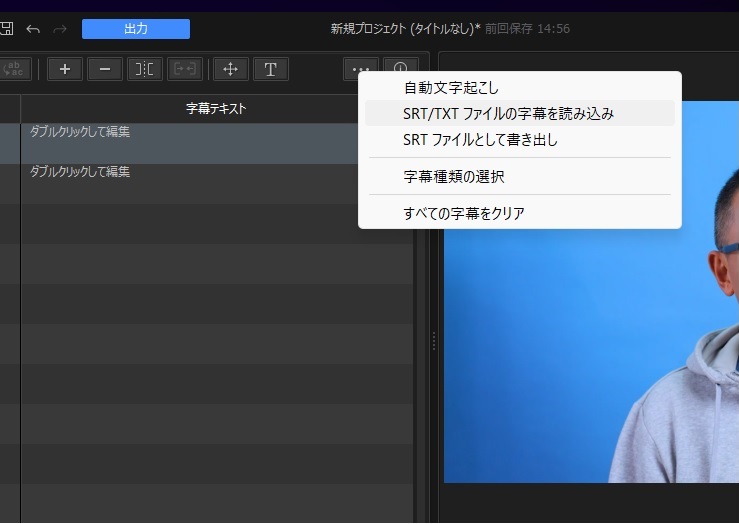Screen dimensions: 739x524
Task: Select SRT/TXT ファイルの字幕を読み込み
Action: pyautogui.click(x=520, y=114)
